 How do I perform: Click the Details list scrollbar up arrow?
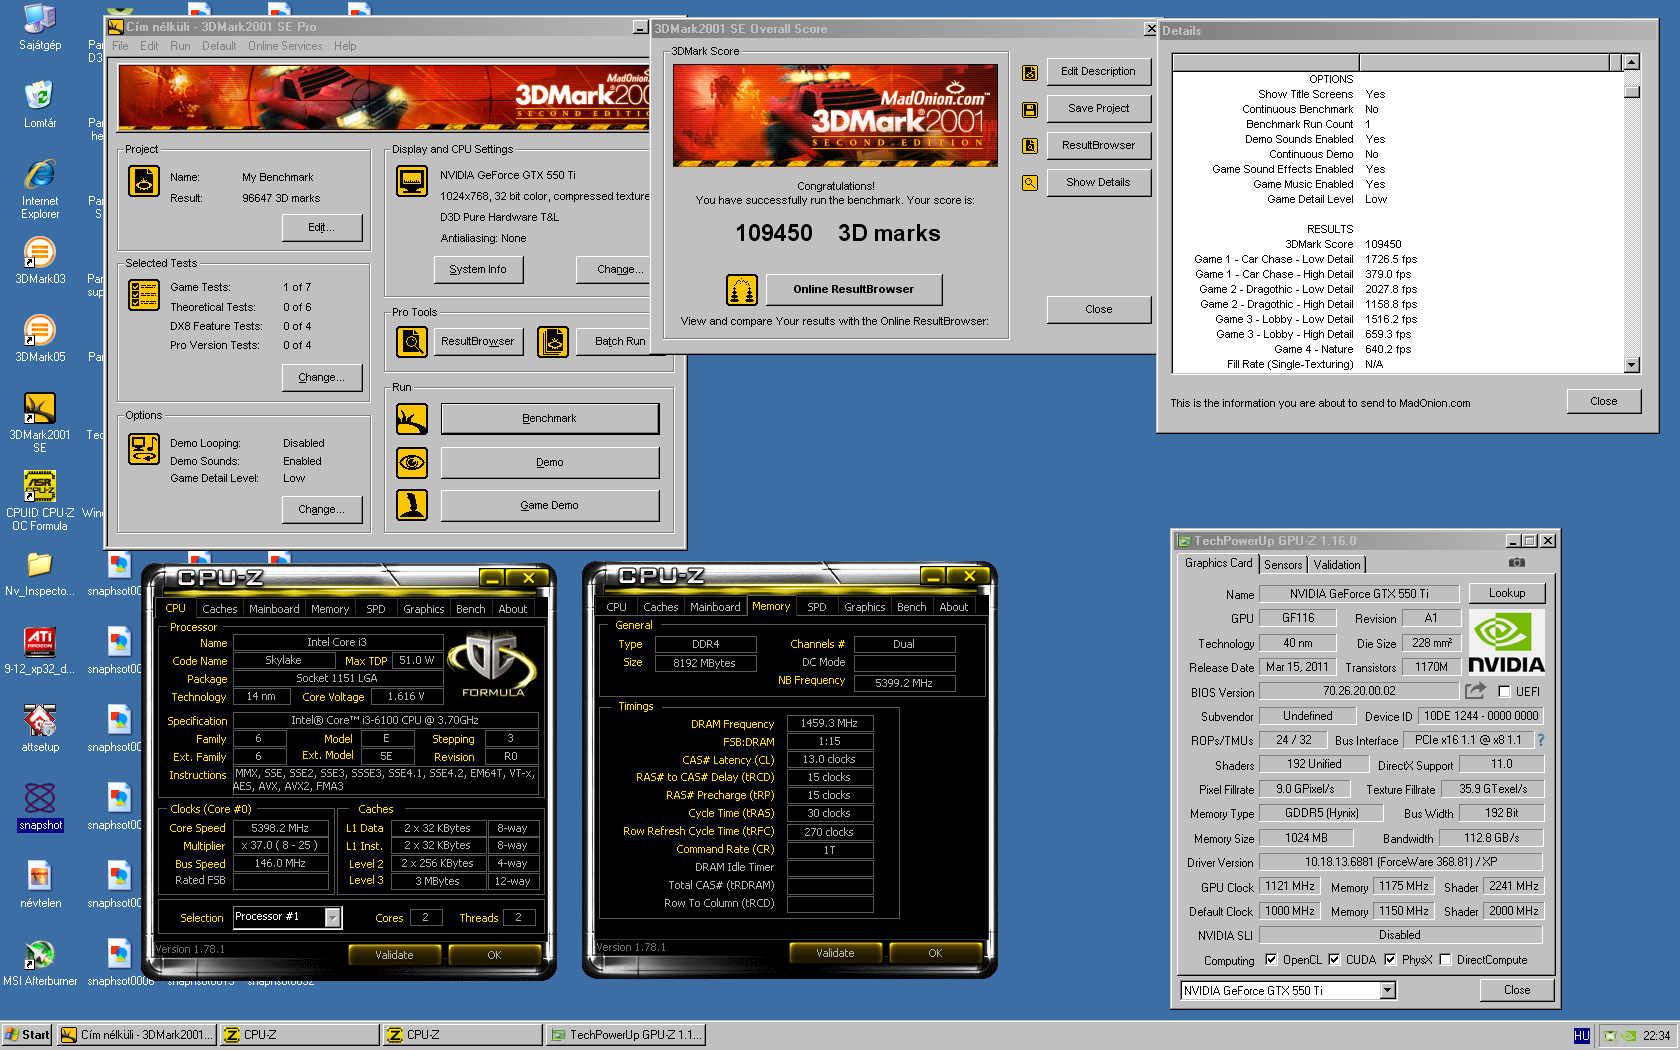[1632, 62]
